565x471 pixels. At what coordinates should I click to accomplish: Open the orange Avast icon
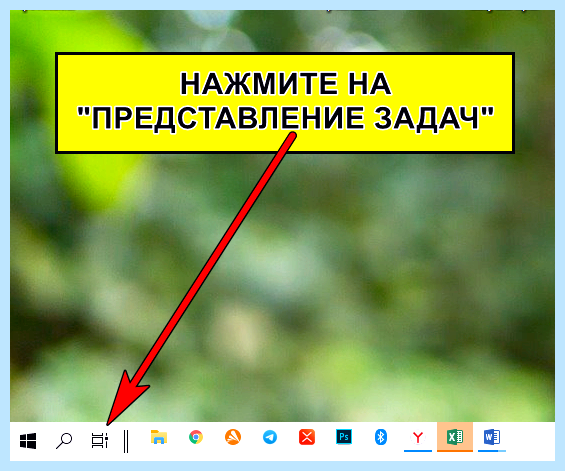pos(233,437)
